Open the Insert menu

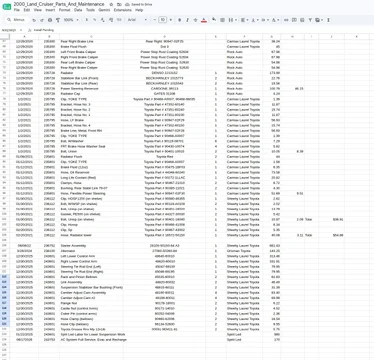(50, 10)
